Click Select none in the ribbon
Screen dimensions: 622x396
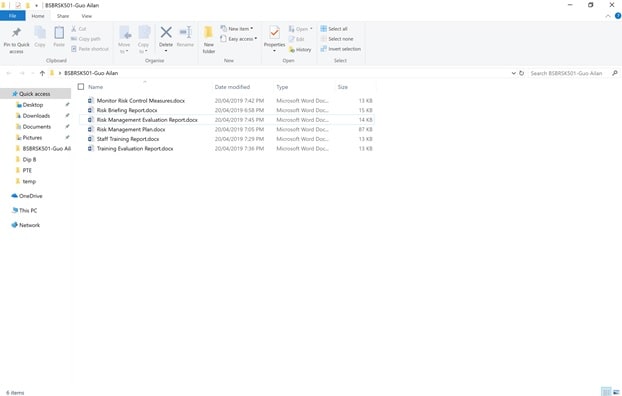[x=337, y=39]
